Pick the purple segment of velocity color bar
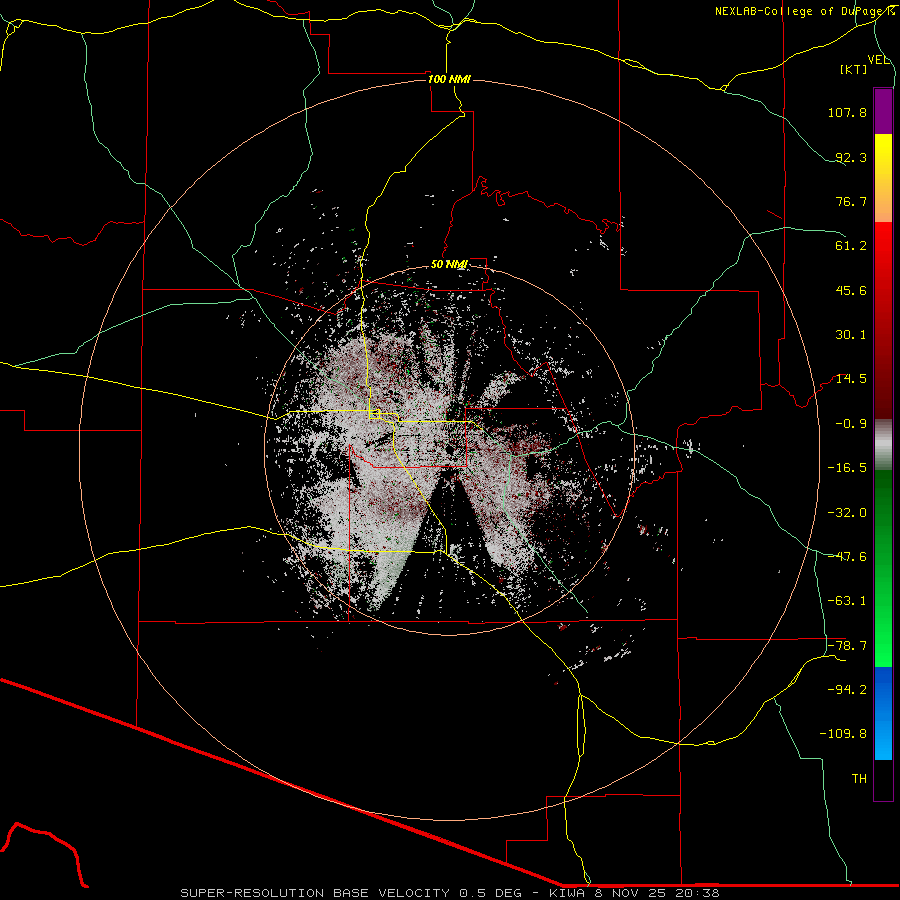The width and height of the screenshot is (900, 900). pyautogui.click(x=883, y=111)
